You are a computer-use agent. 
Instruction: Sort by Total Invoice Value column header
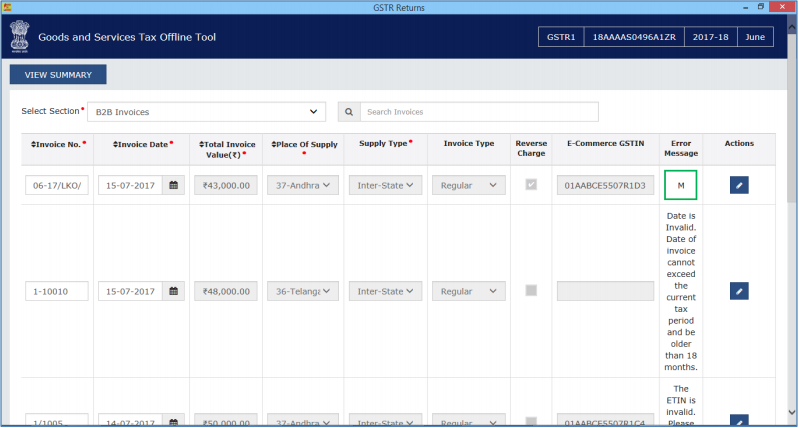coord(227,149)
